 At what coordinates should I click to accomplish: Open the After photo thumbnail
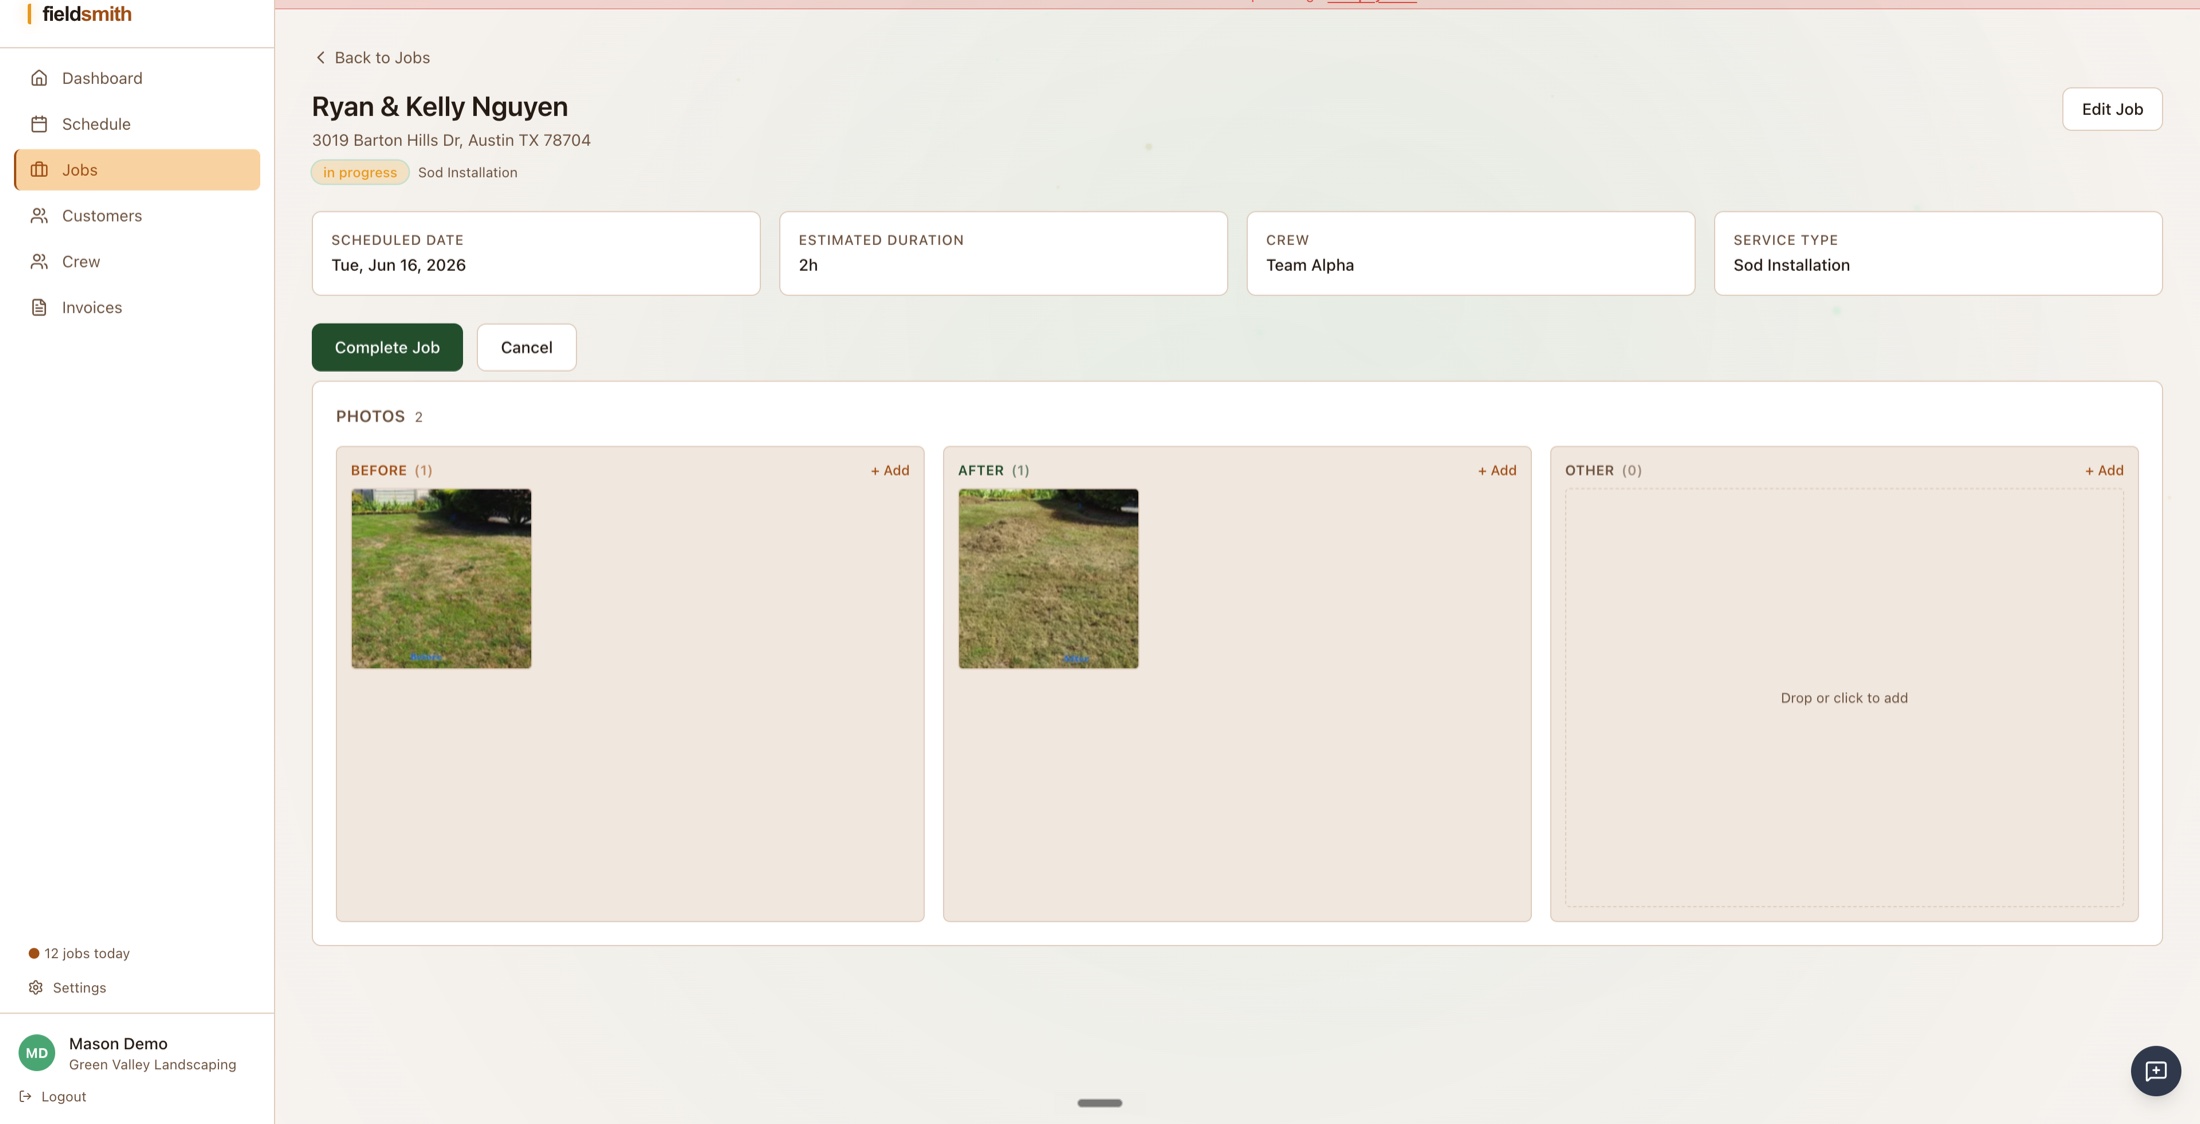[x=1048, y=579]
